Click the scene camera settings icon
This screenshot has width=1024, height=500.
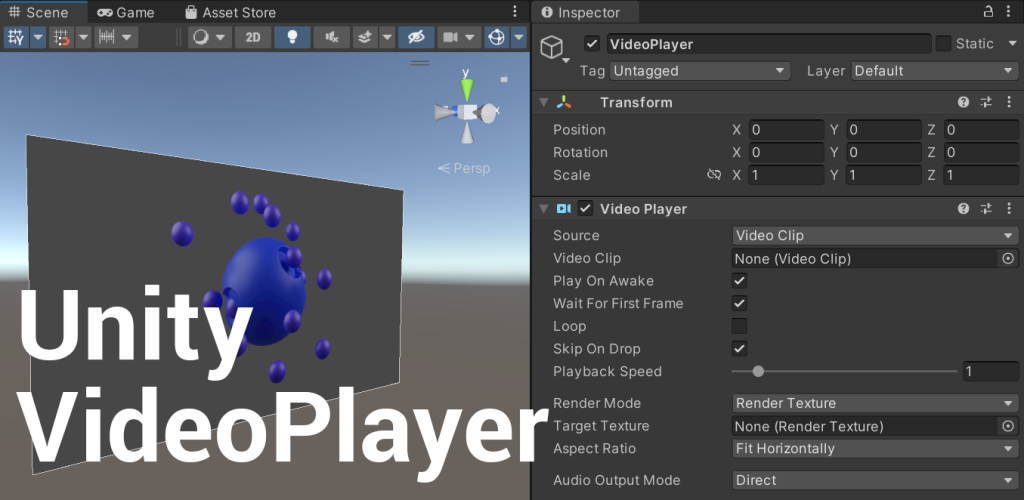[450, 37]
